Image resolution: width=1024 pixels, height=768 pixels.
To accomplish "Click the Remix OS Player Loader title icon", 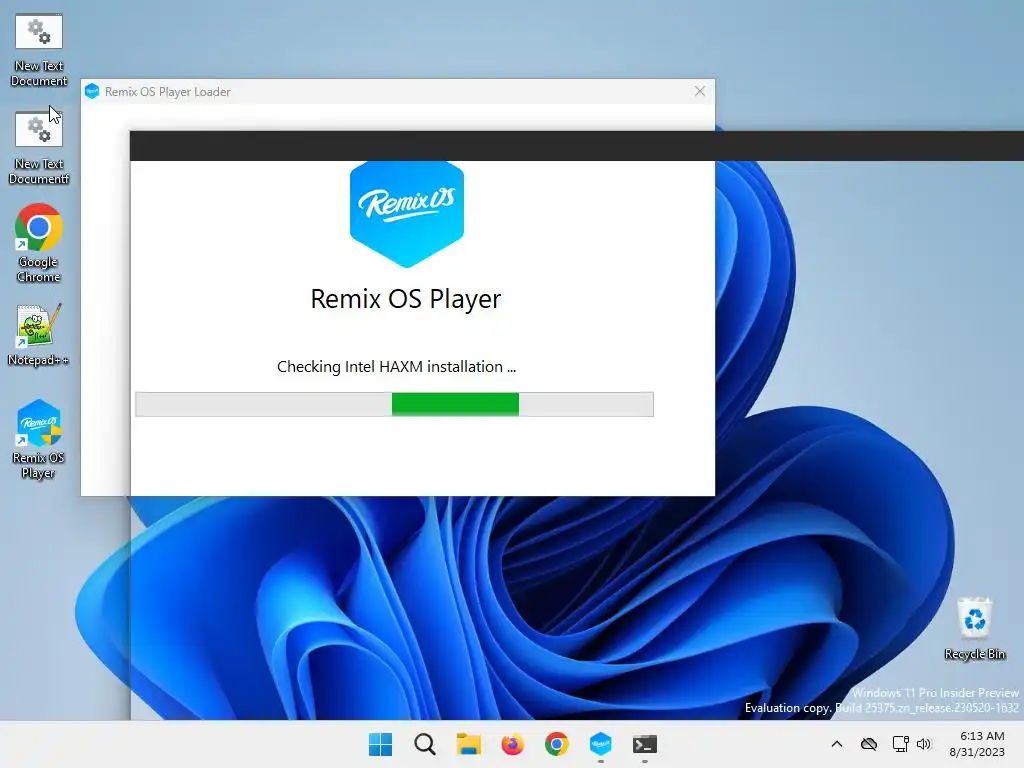I will pos(92,91).
